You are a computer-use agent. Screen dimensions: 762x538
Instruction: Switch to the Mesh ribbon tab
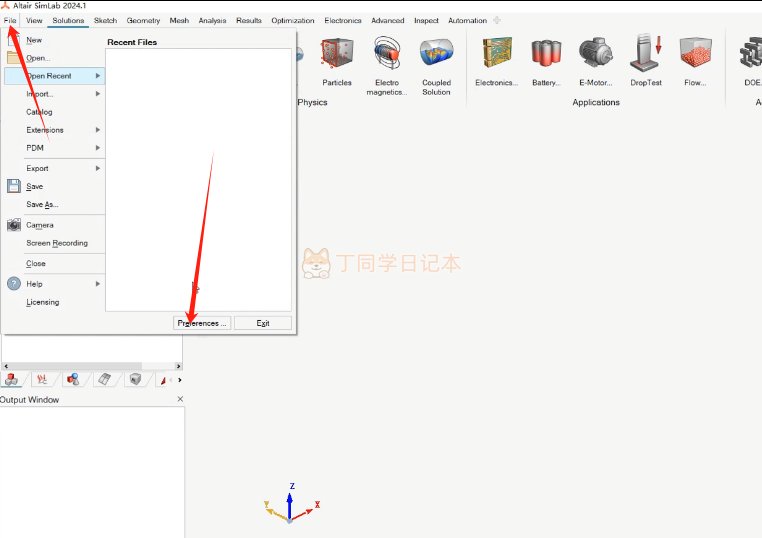point(179,20)
